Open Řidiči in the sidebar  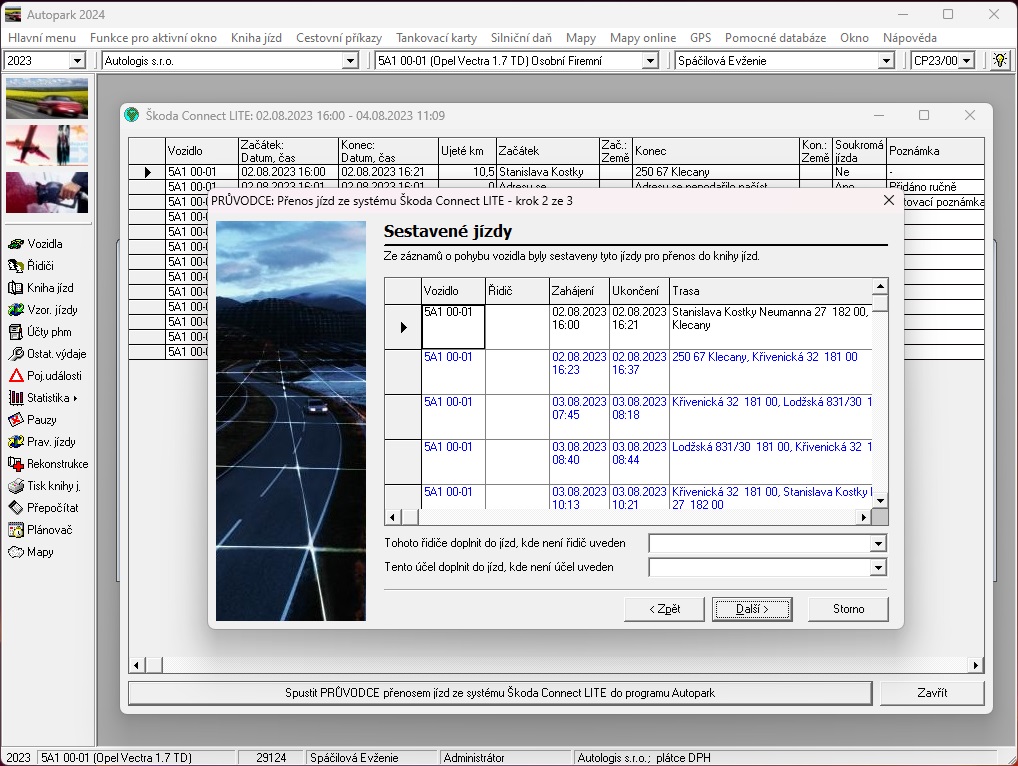31,266
